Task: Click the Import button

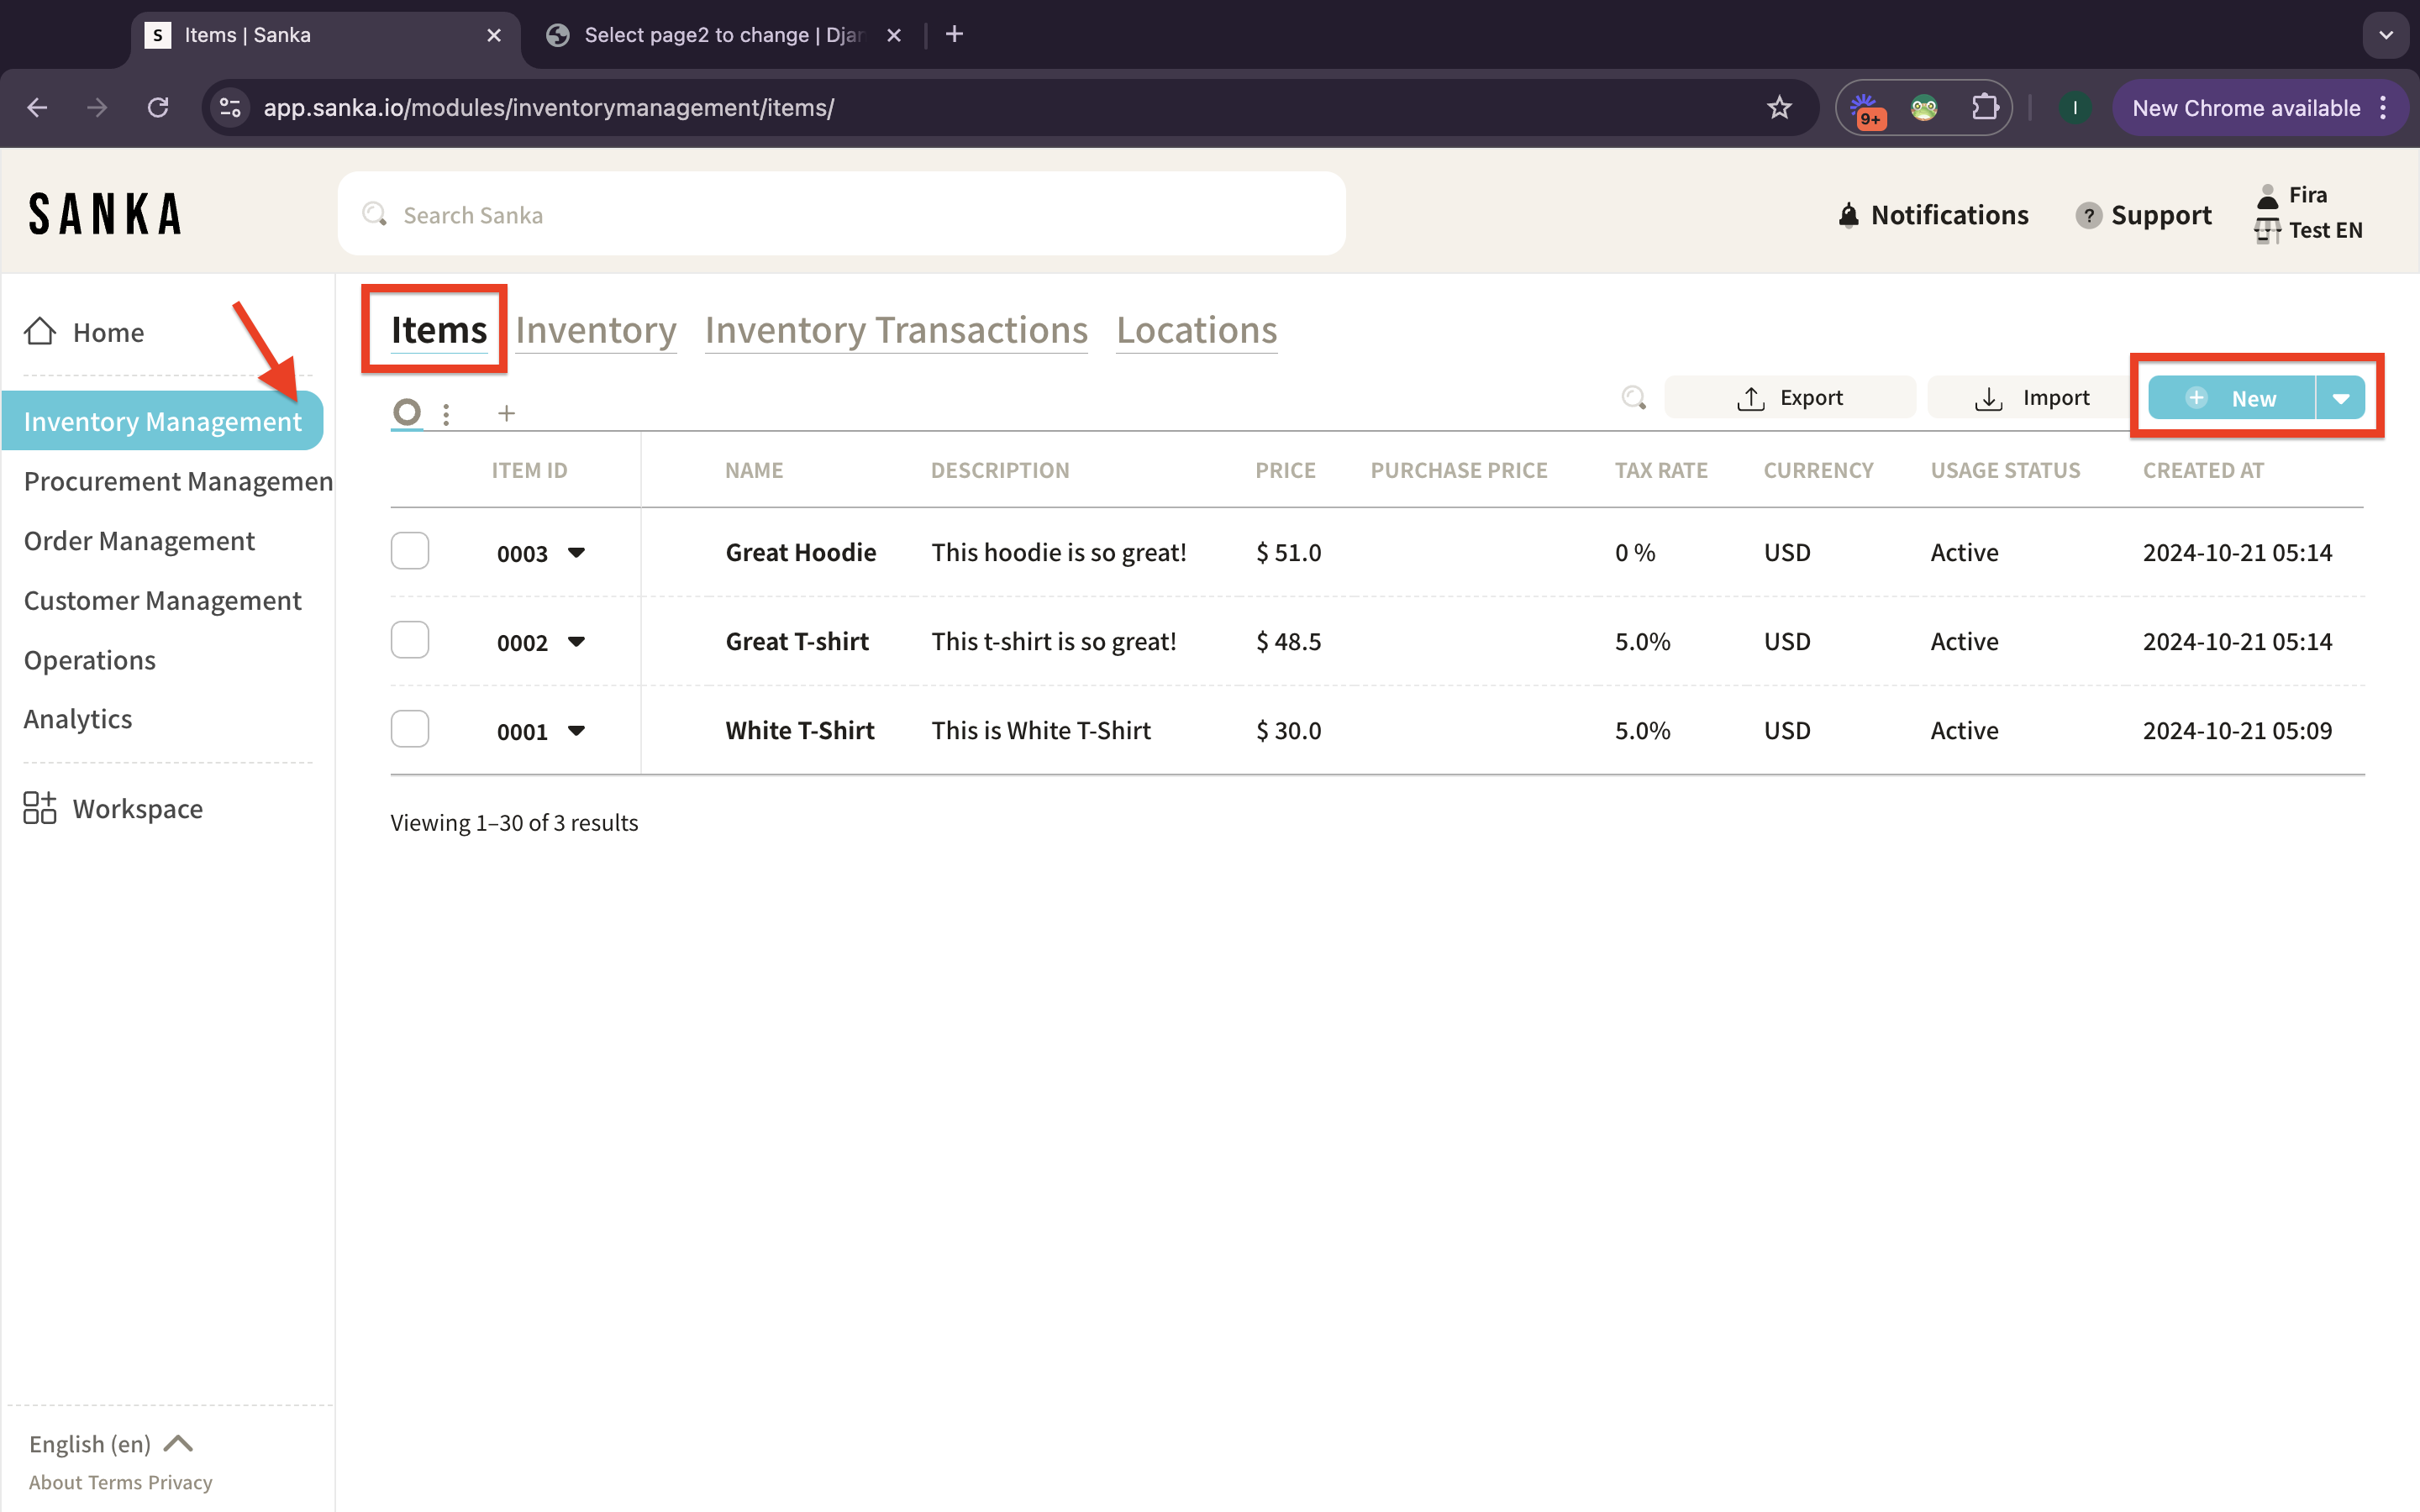Action: tap(2032, 398)
